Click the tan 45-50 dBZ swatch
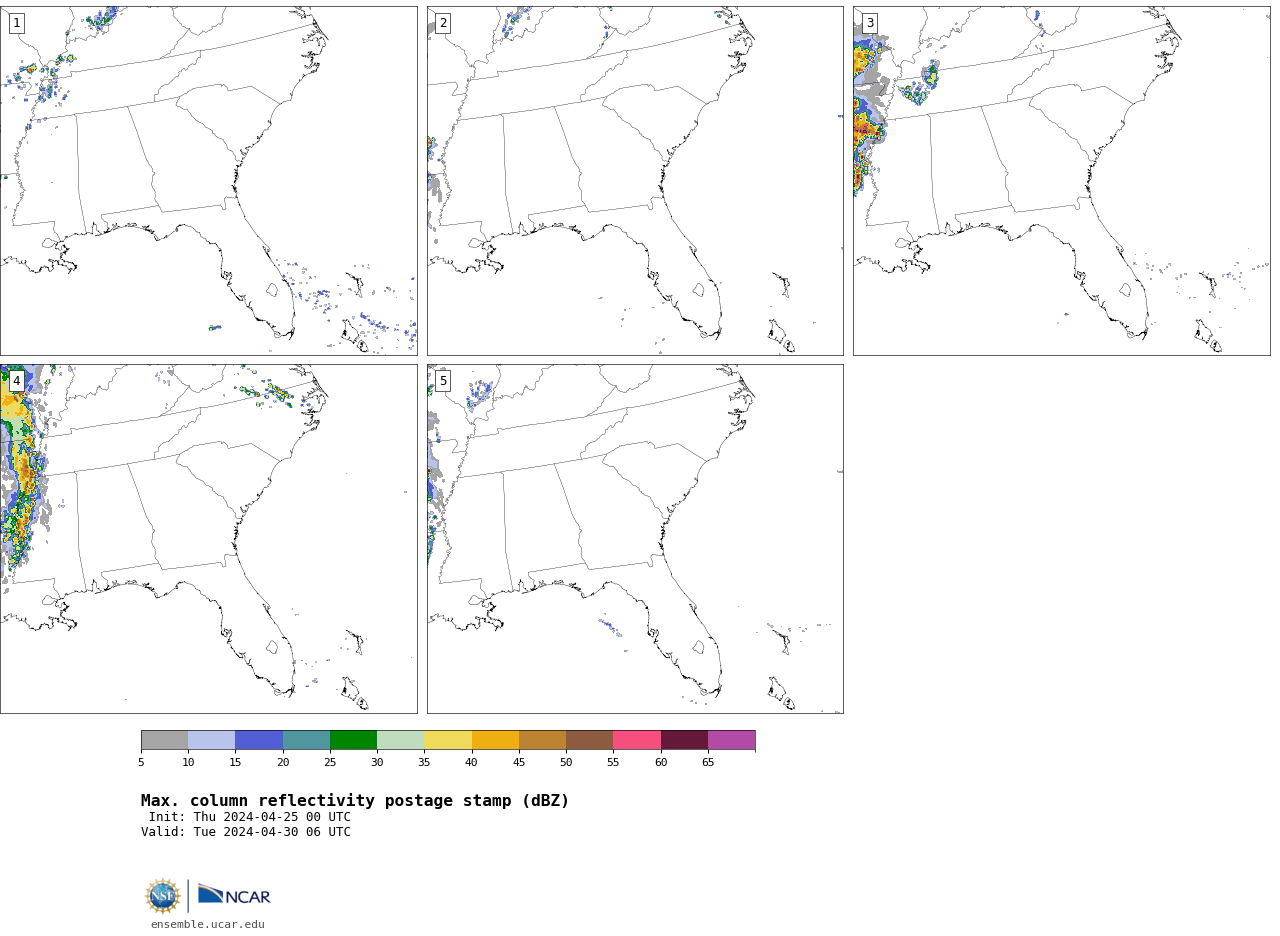 (542, 740)
